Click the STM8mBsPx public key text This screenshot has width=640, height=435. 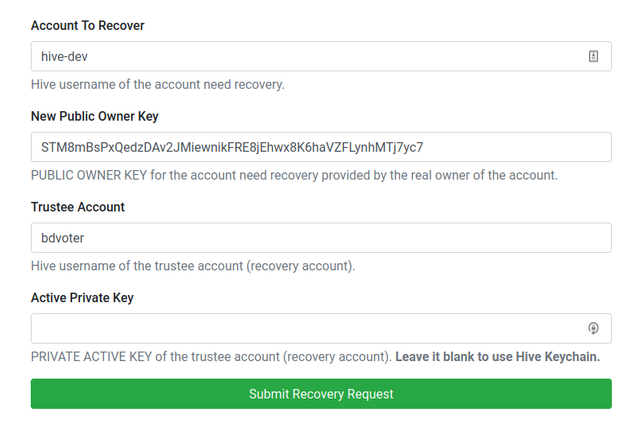click(232, 147)
